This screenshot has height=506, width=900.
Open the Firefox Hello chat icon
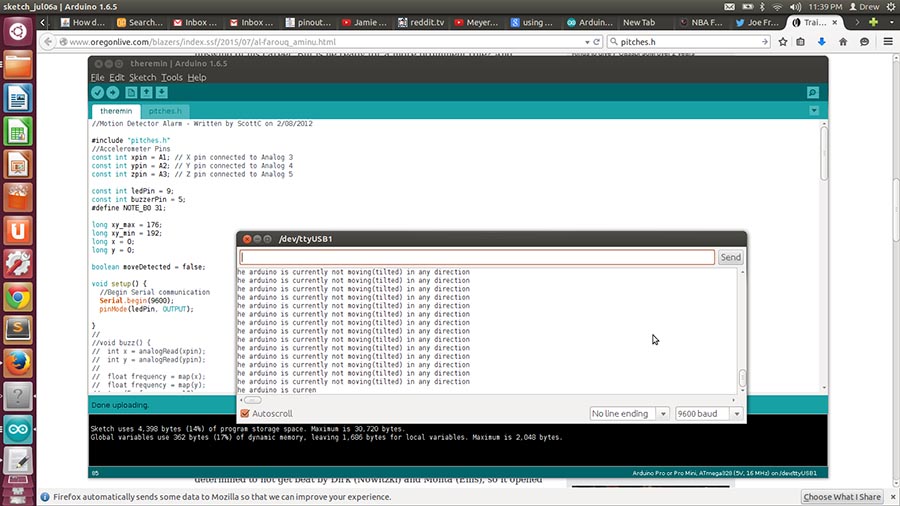864,42
